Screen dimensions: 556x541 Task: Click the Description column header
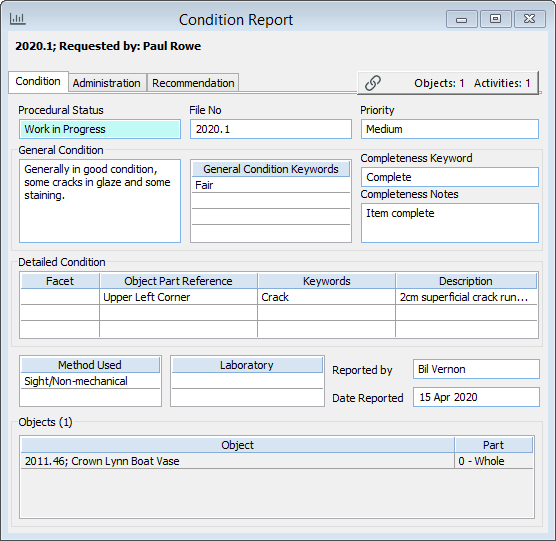point(466,281)
